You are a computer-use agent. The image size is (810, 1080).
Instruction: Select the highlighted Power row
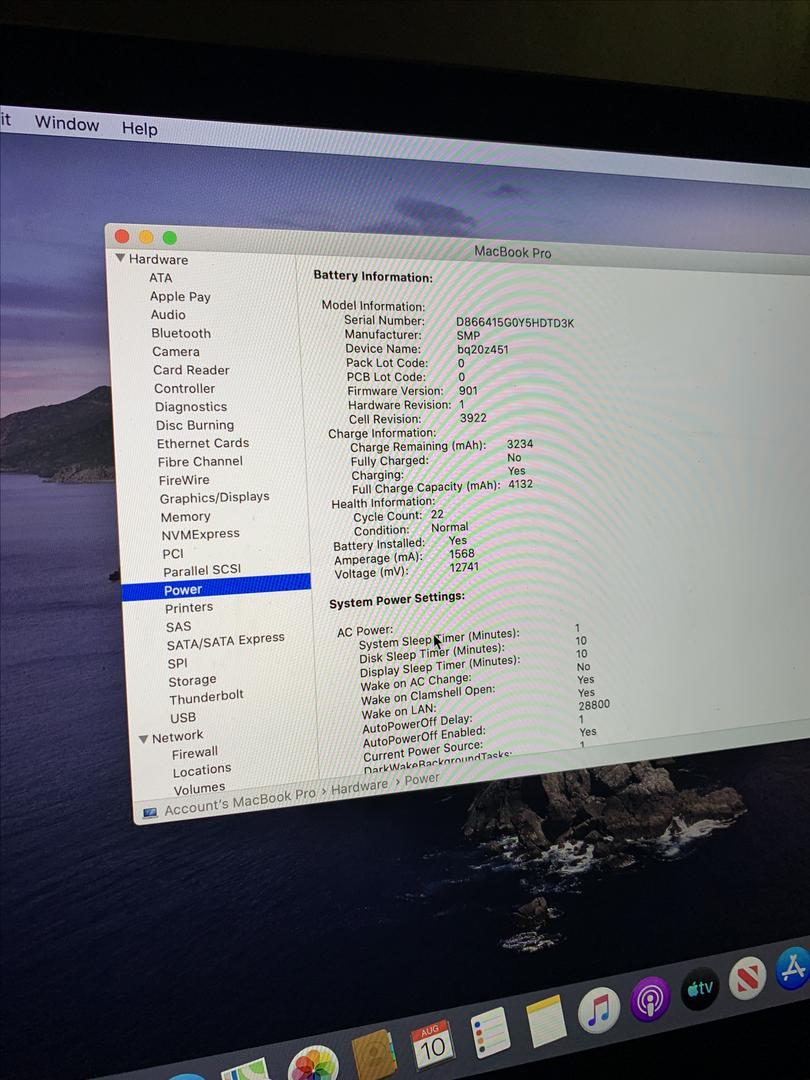coord(216,587)
